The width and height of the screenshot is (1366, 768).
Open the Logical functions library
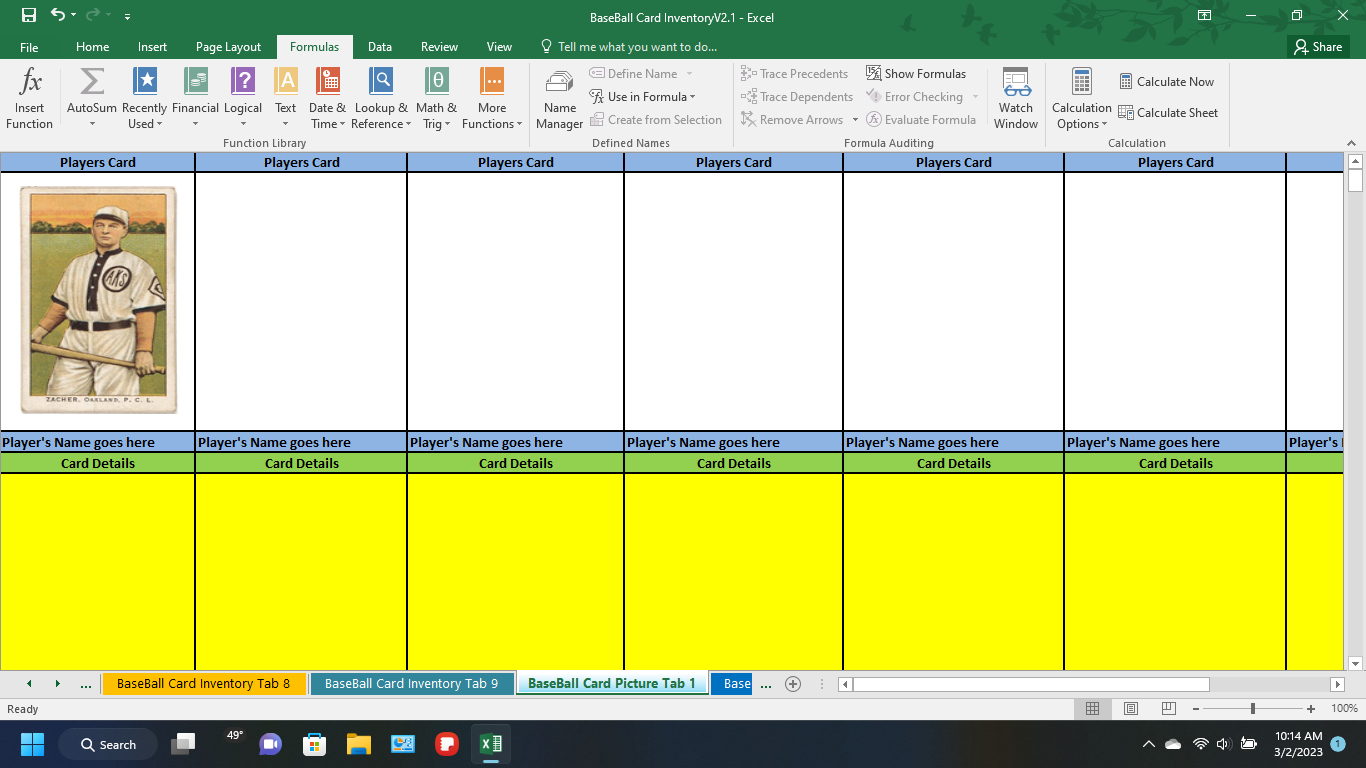(243, 99)
